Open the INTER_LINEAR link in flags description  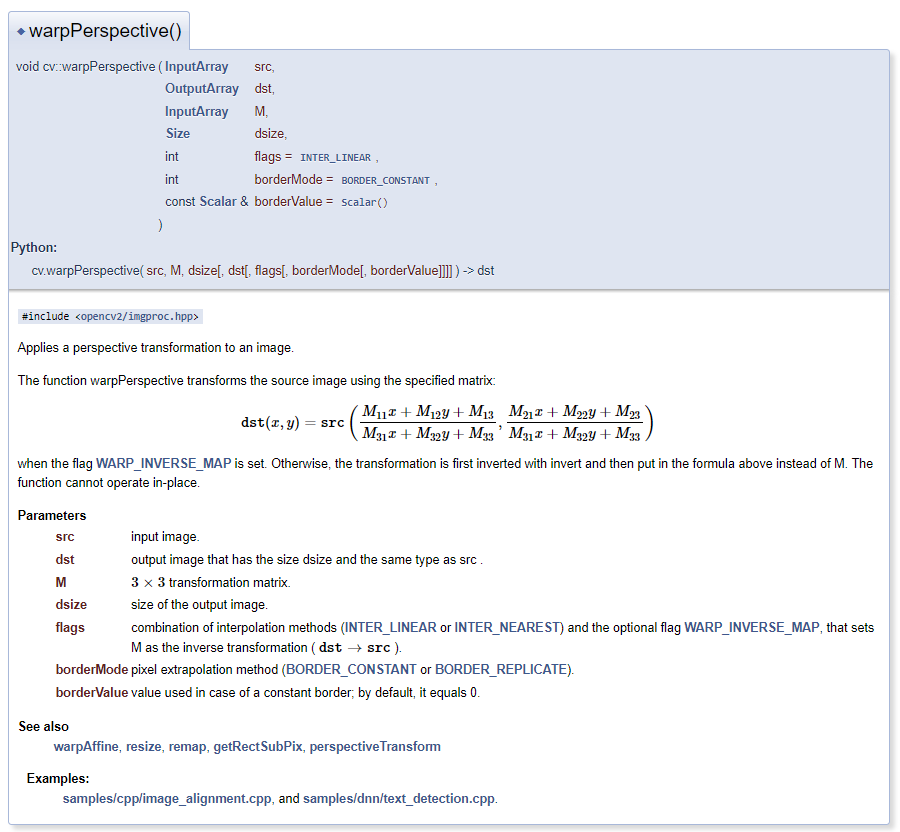pyautogui.click(x=390, y=627)
